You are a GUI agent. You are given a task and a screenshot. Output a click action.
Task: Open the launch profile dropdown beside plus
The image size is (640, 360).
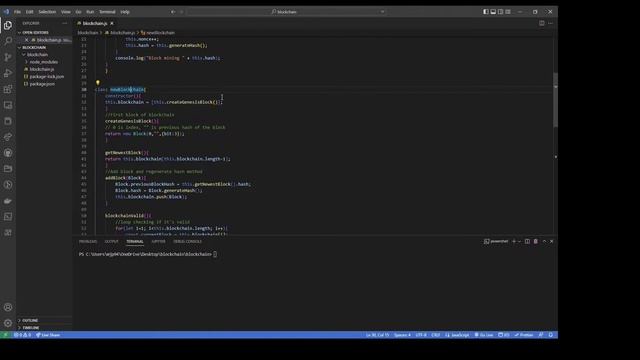click(519, 241)
